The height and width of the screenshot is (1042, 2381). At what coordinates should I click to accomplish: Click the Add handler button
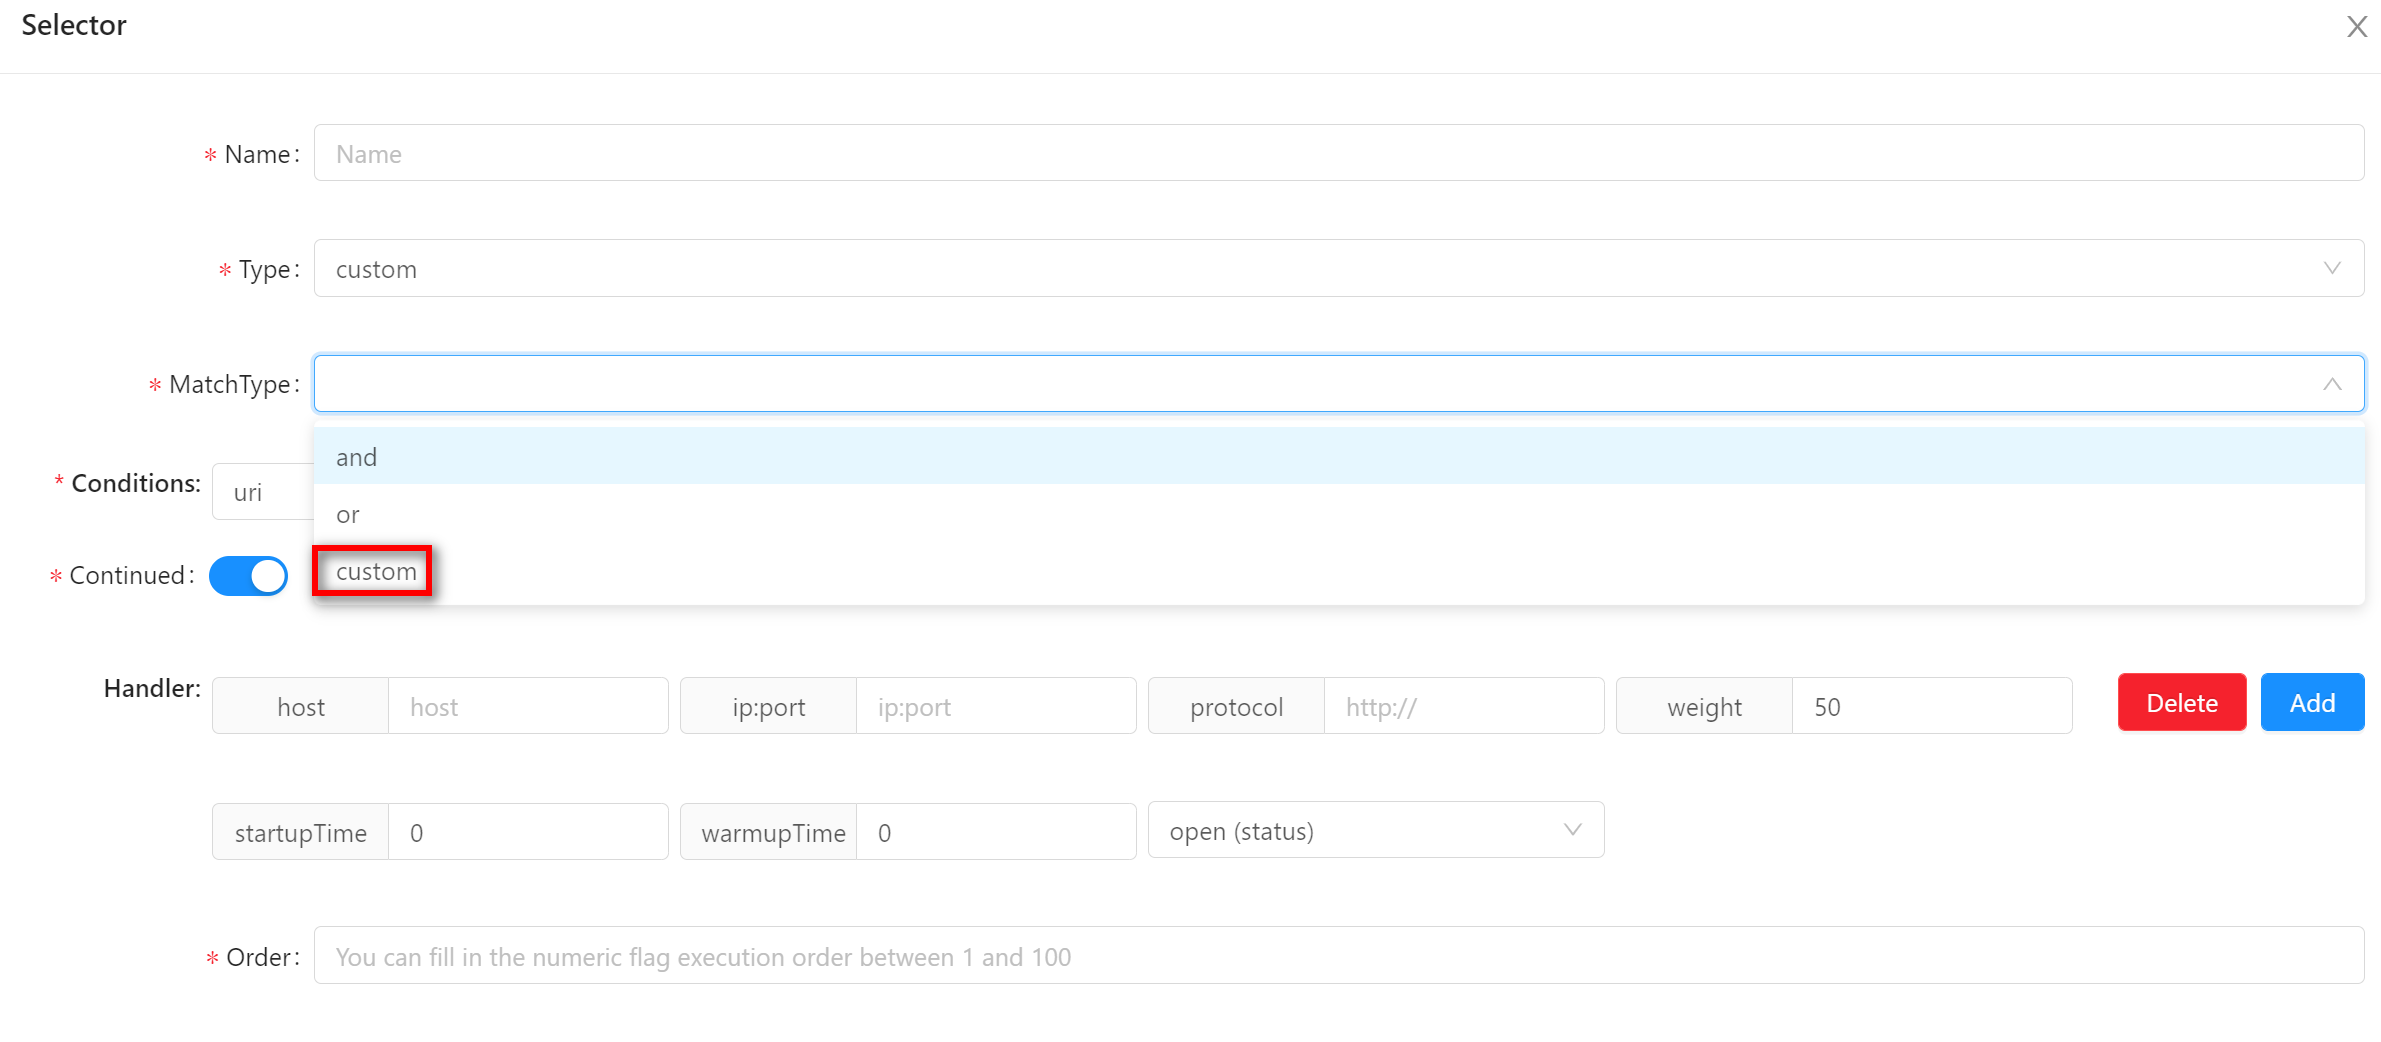coord(2310,702)
